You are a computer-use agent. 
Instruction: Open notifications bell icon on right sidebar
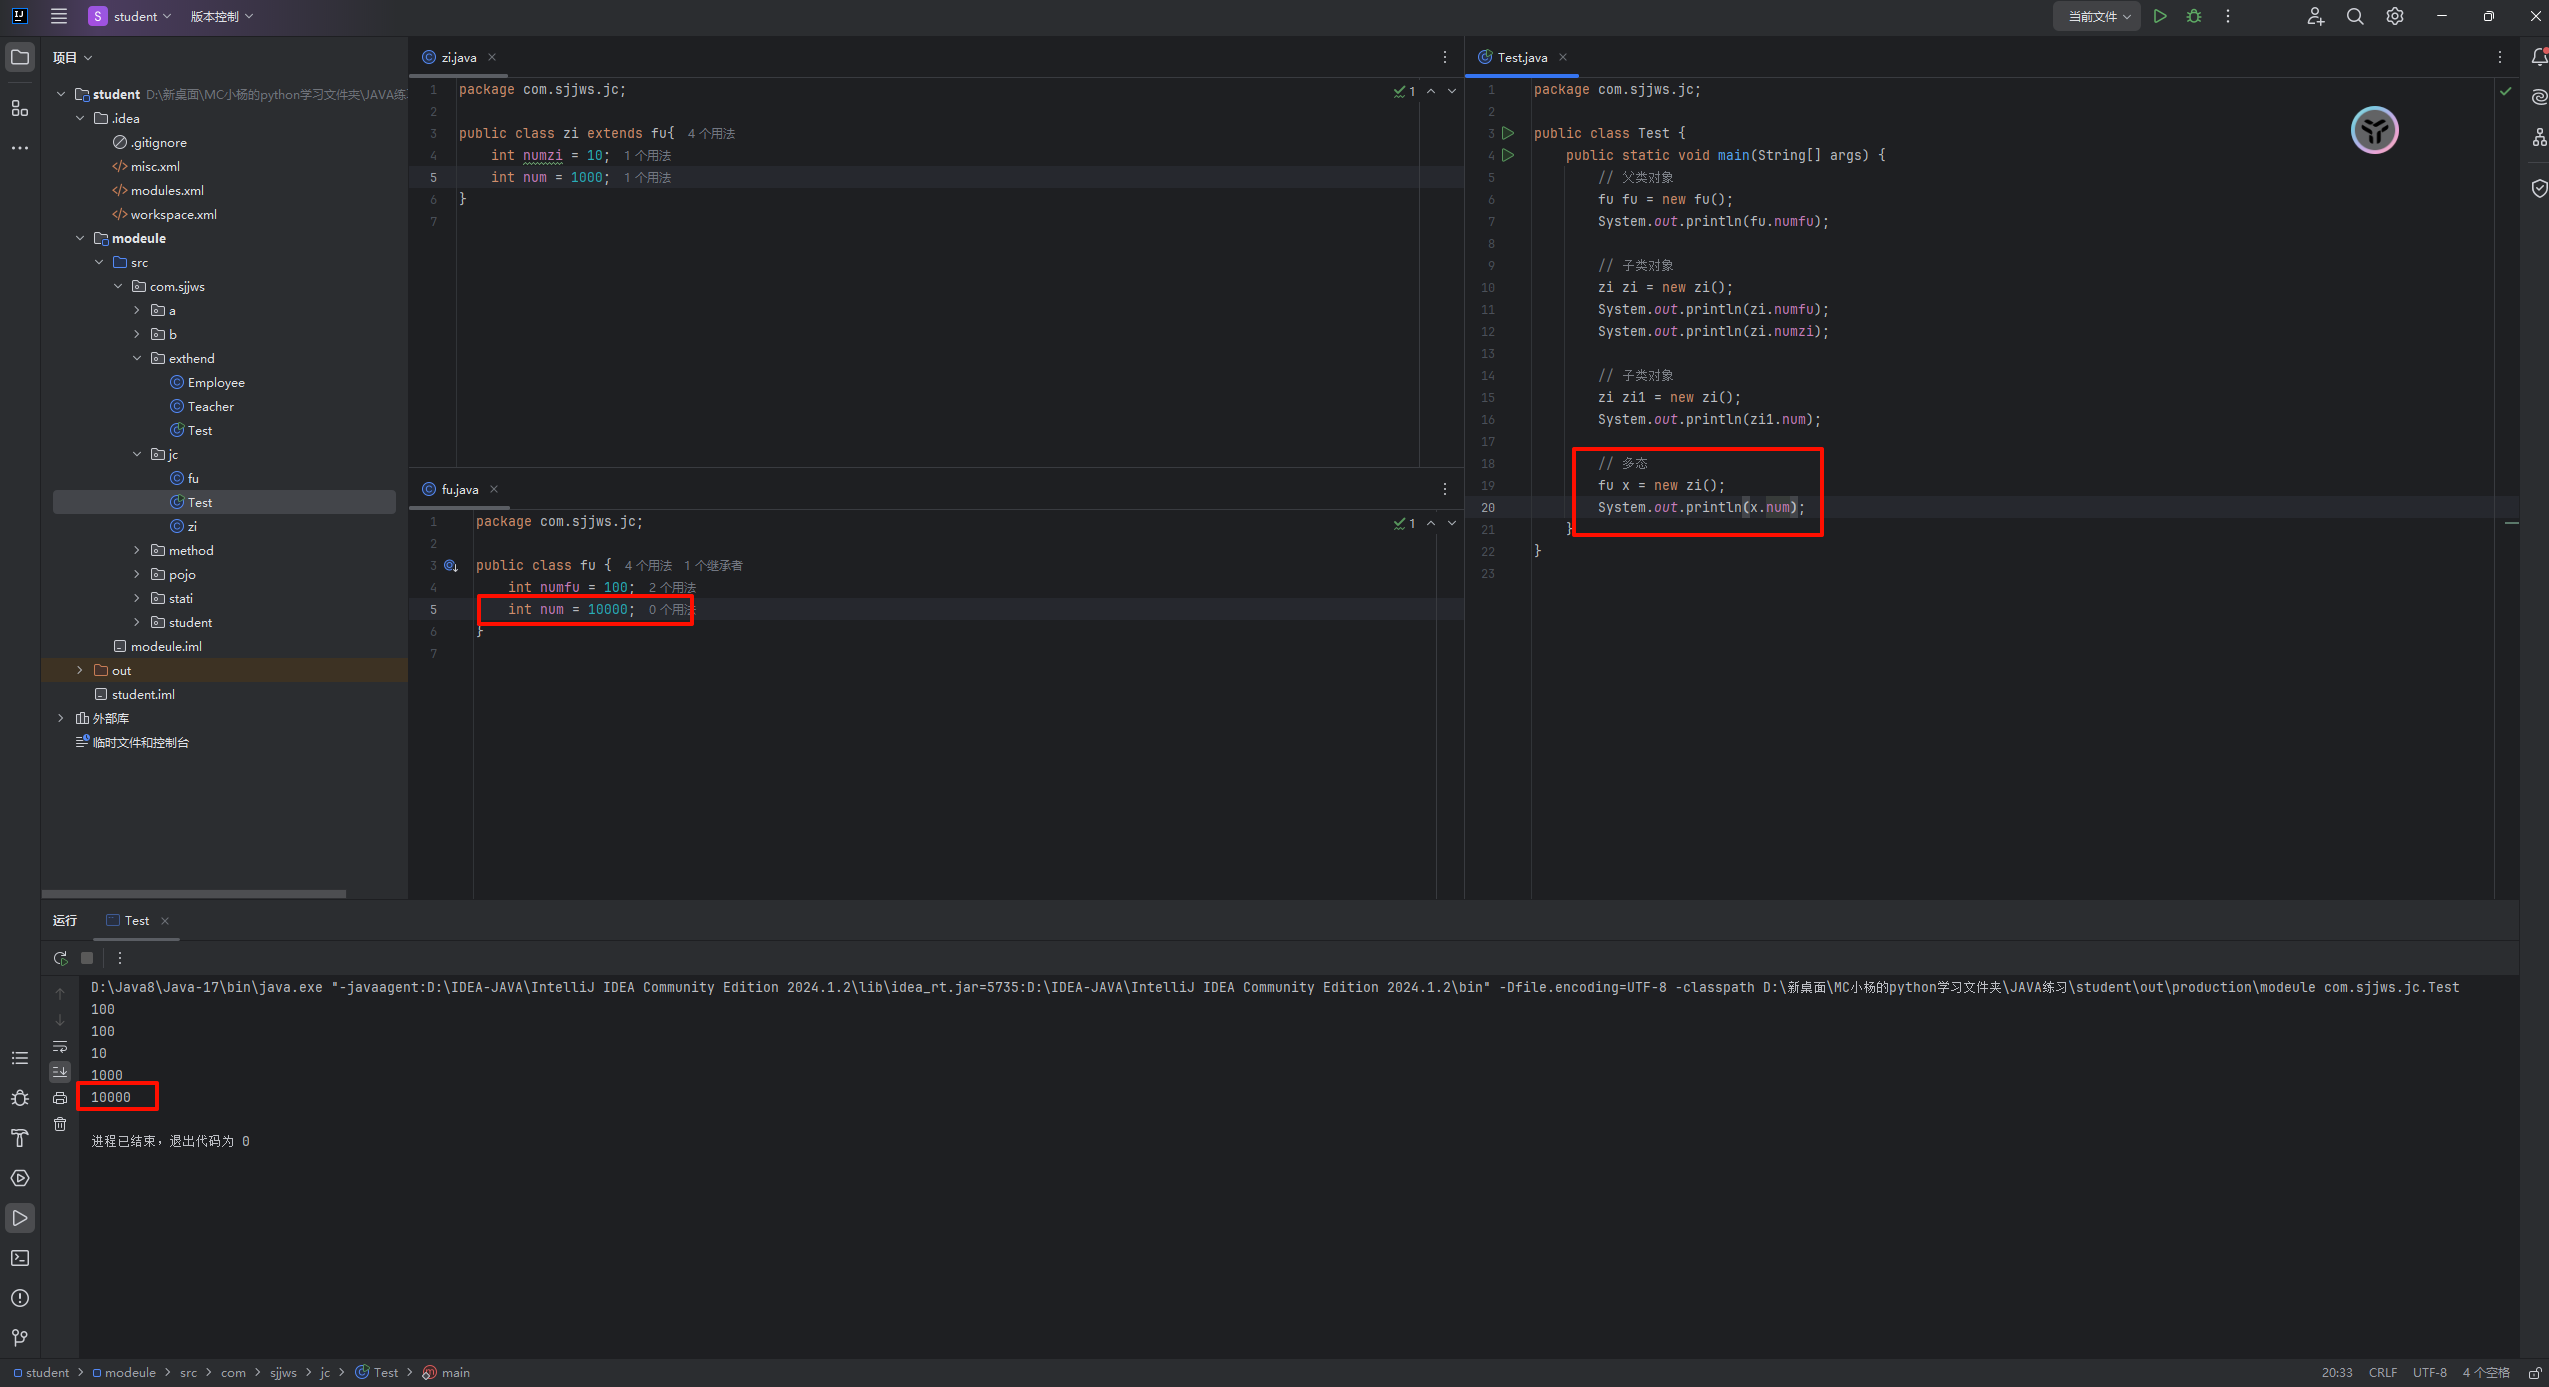click(x=2539, y=57)
